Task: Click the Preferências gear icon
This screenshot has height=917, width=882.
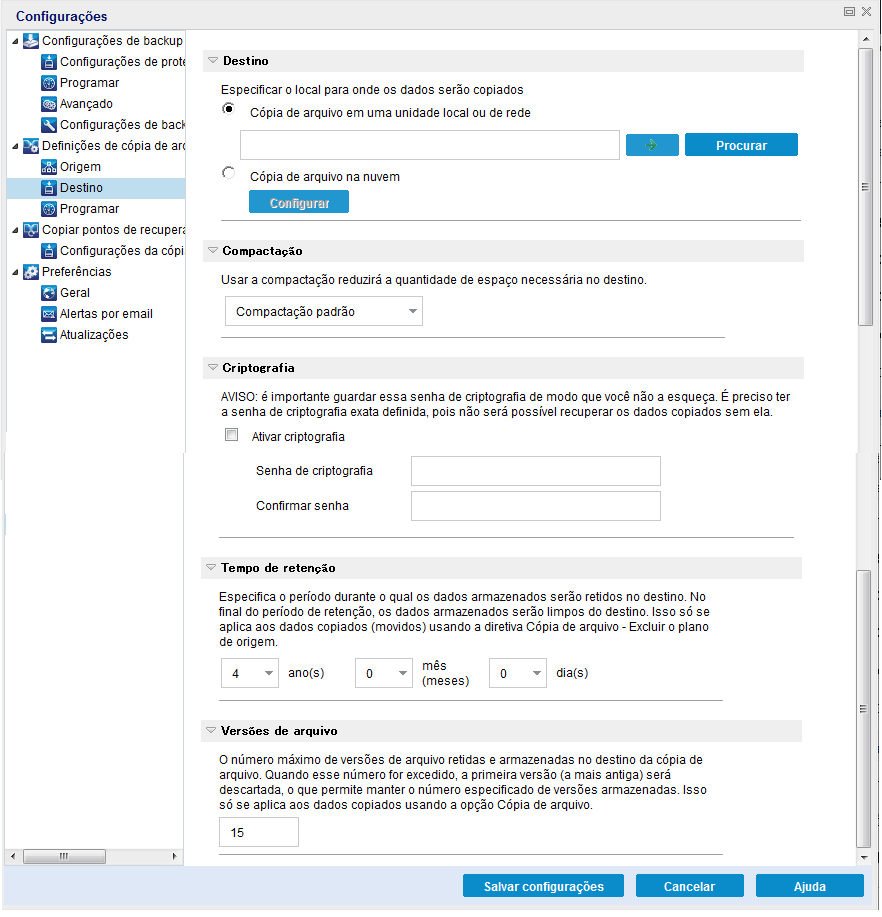Action: (x=30, y=273)
